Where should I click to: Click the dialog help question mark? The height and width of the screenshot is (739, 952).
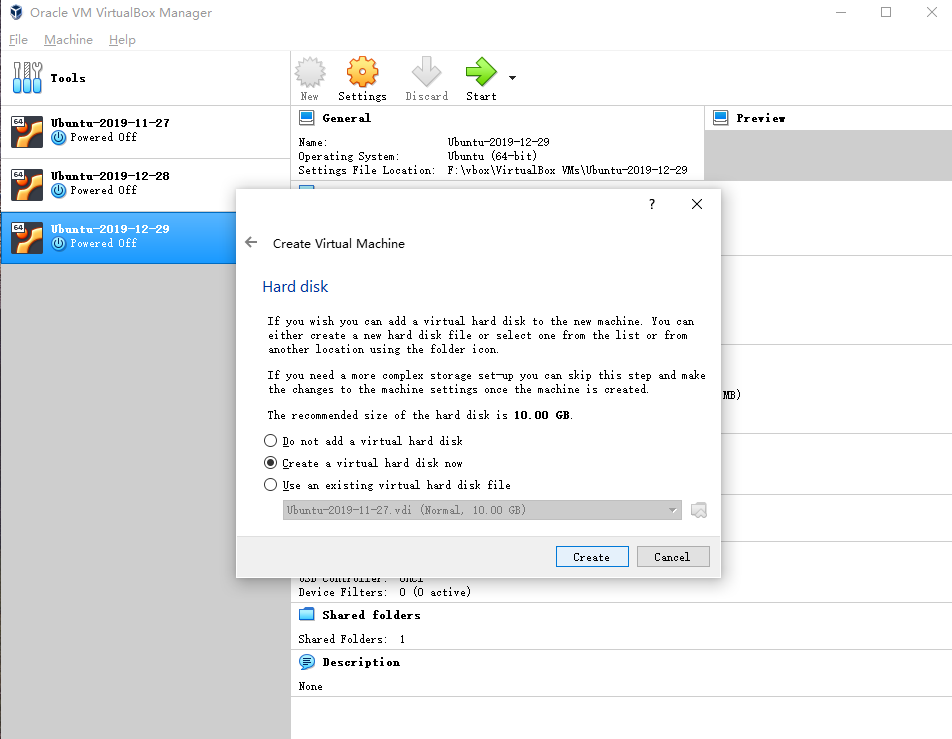pyautogui.click(x=652, y=204)
